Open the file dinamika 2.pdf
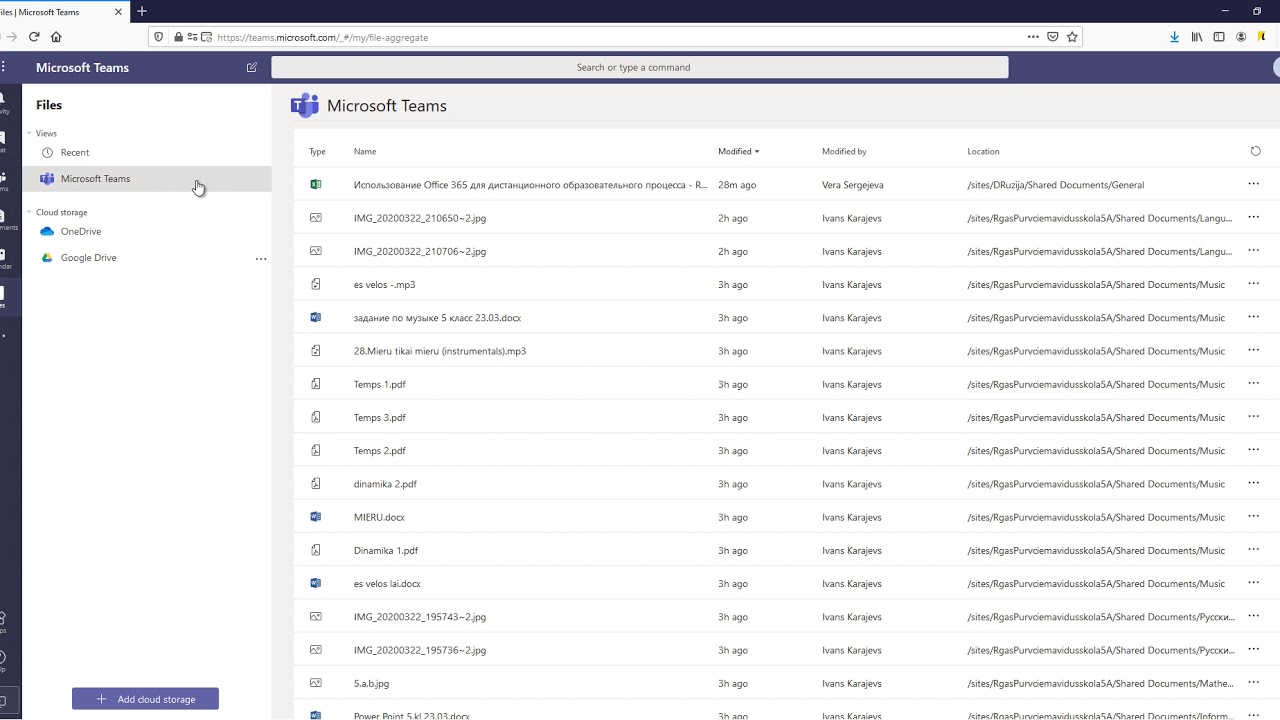Image resolution: width=1280 pixels, height=720 pixels. click(385, 484)
